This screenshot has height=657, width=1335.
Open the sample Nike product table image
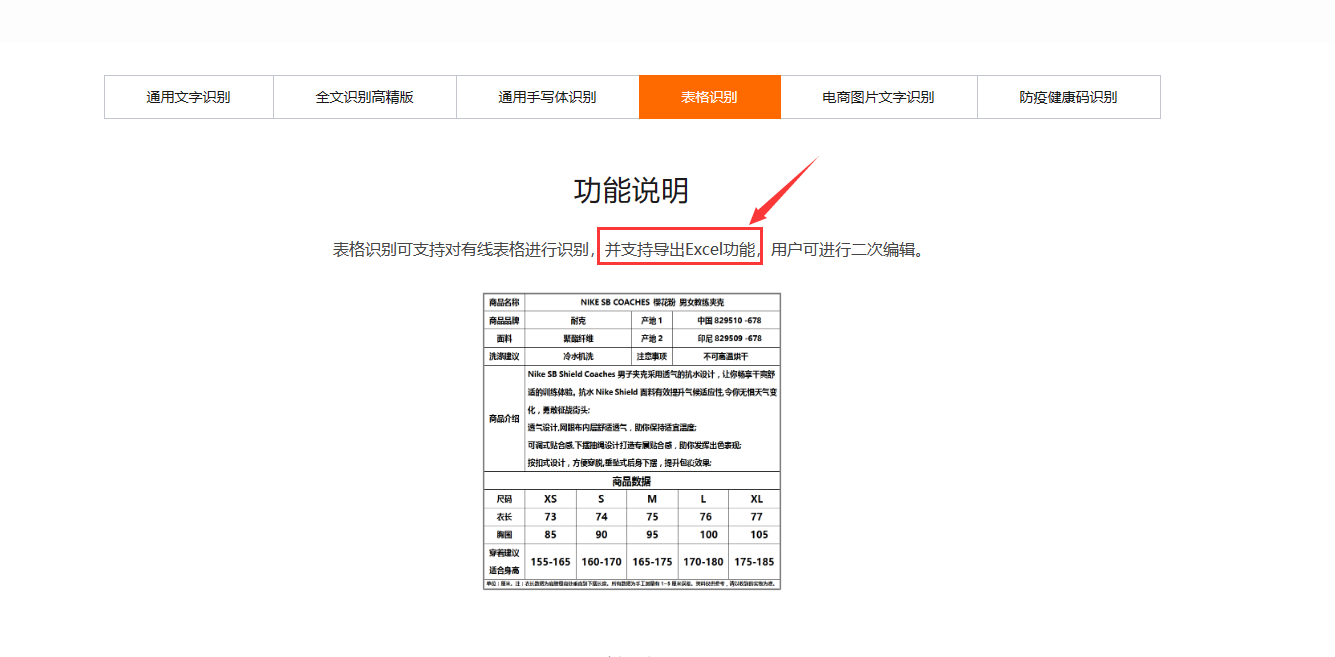(632, 441)
